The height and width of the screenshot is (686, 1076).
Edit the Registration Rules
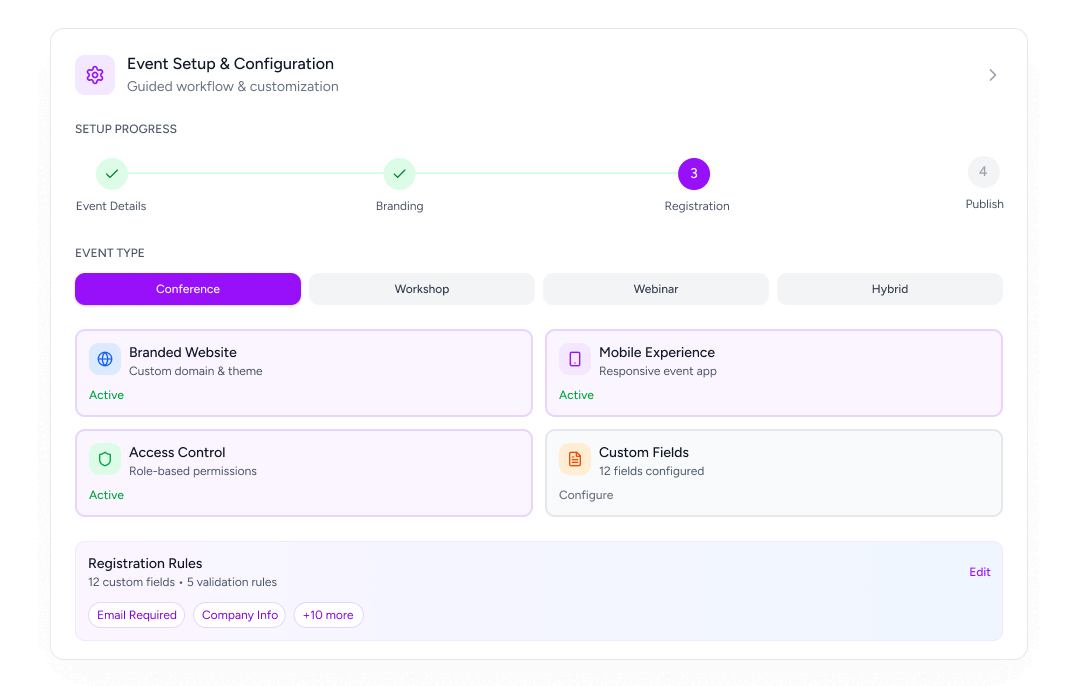click(x=979, y=572)
